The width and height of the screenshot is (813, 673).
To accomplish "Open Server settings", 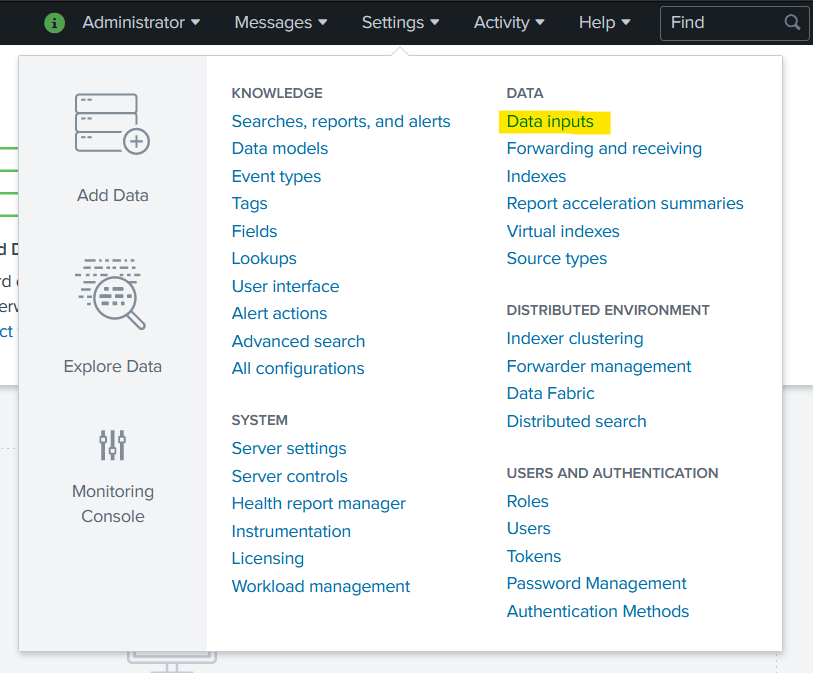I will click(x=289, y=448).
